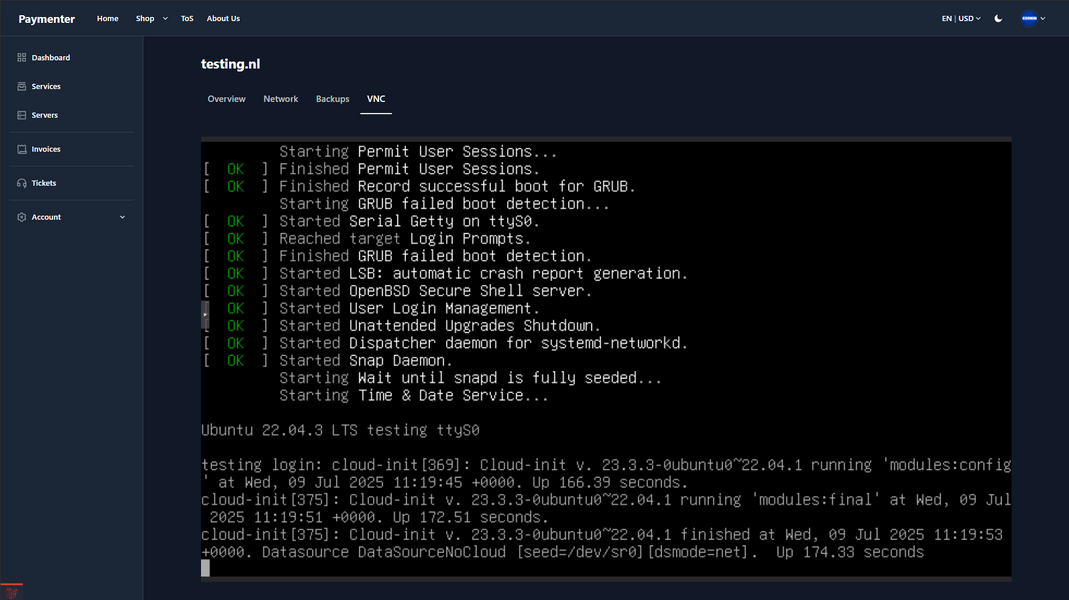The height and width of the screenshot is (600, 1069).
Task: Click the 'Ubuntu 22.04.3 LTS testing ttyS0' line
Action: [x=340, y=430]
